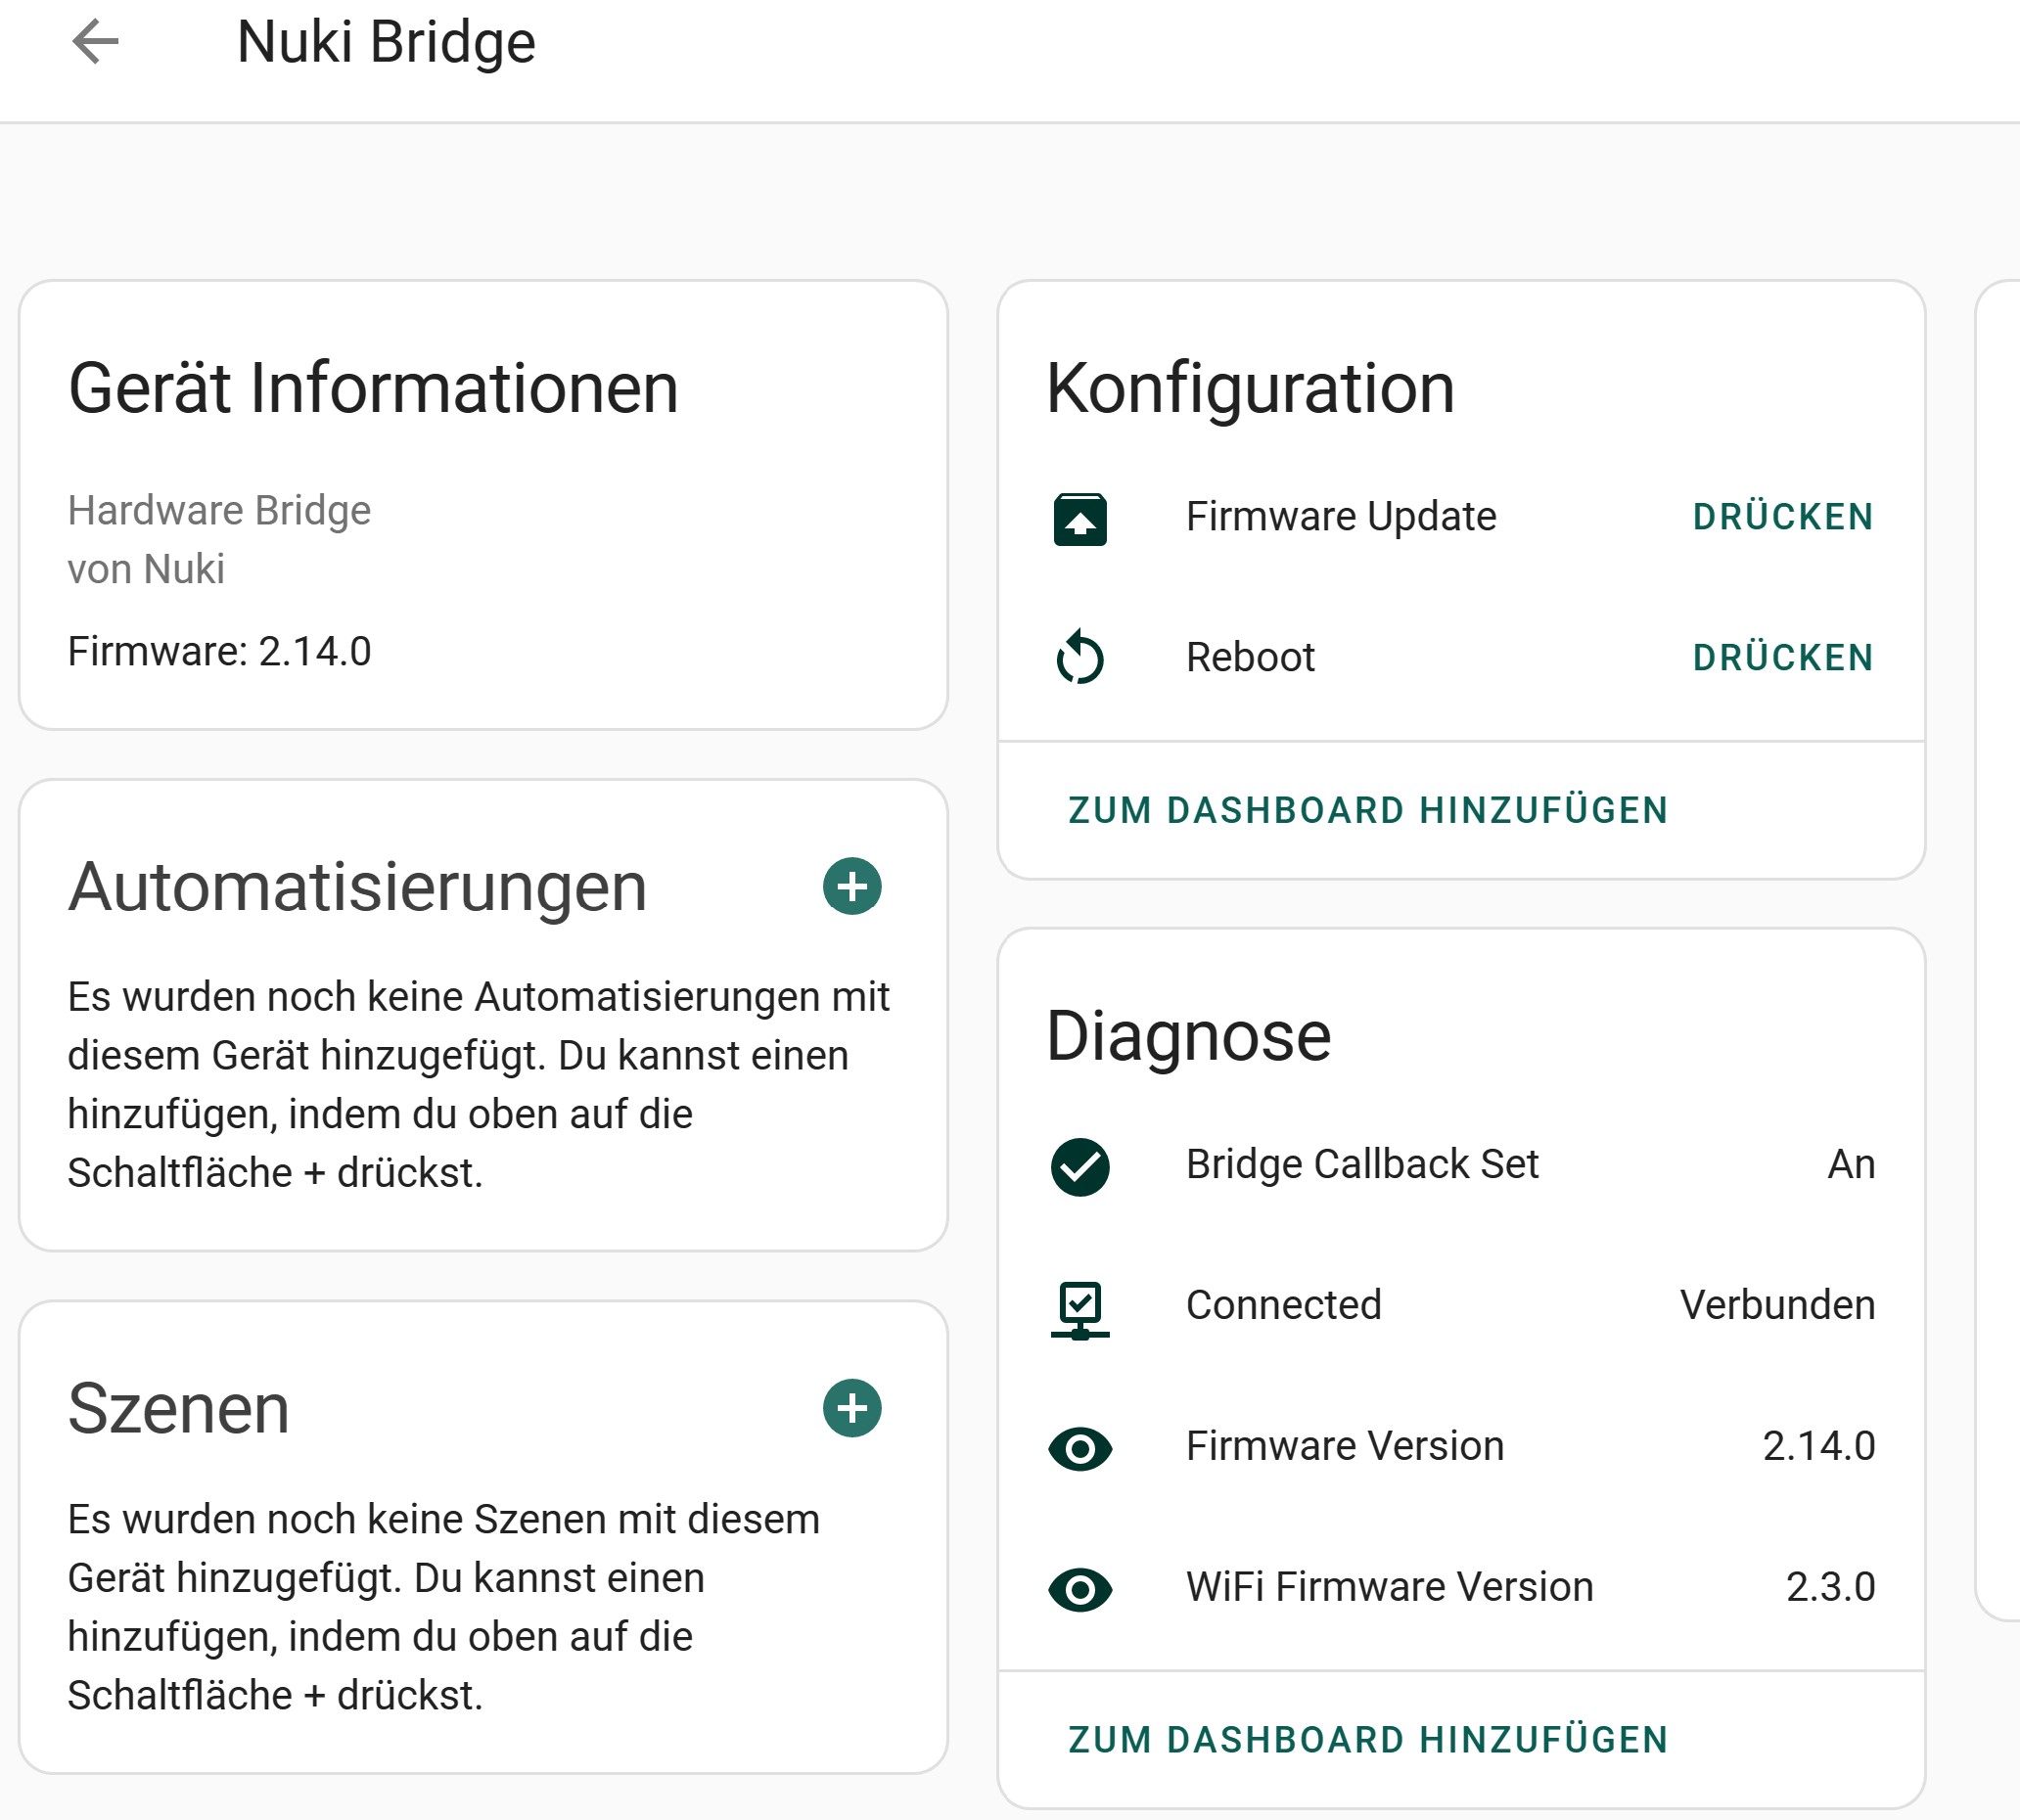Add Konfiguration card to dashboard
Viewport: 2020px width, 1820px height.
click(1368, 810)
